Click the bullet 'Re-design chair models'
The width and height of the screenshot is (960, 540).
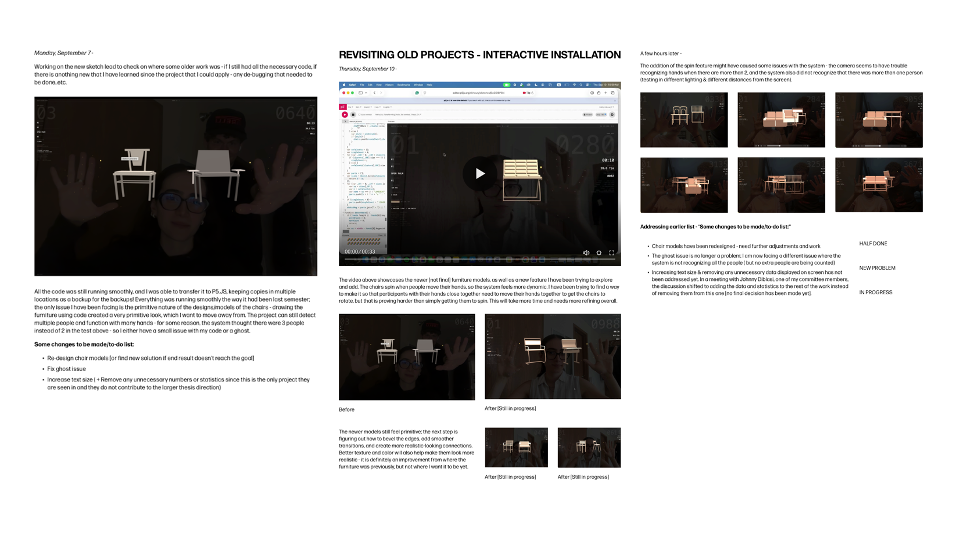[150, 358]
